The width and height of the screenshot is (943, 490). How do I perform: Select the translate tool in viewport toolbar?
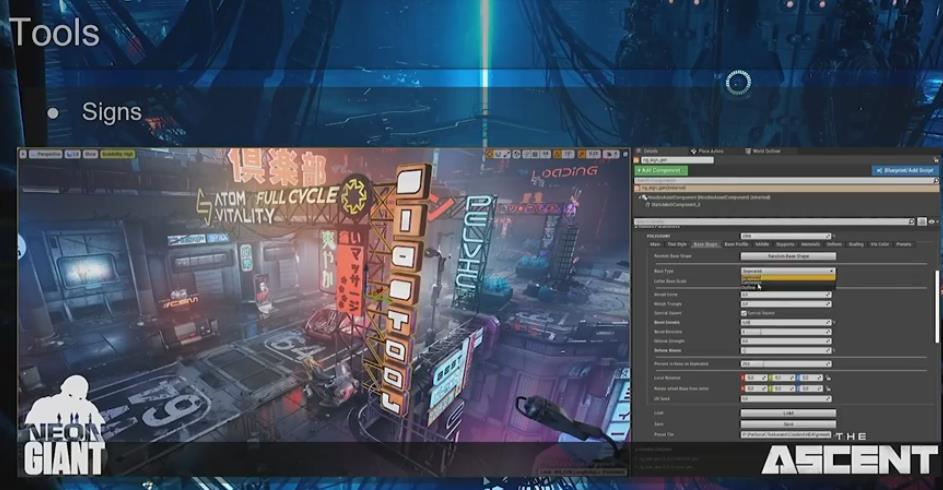click(491, 155)
